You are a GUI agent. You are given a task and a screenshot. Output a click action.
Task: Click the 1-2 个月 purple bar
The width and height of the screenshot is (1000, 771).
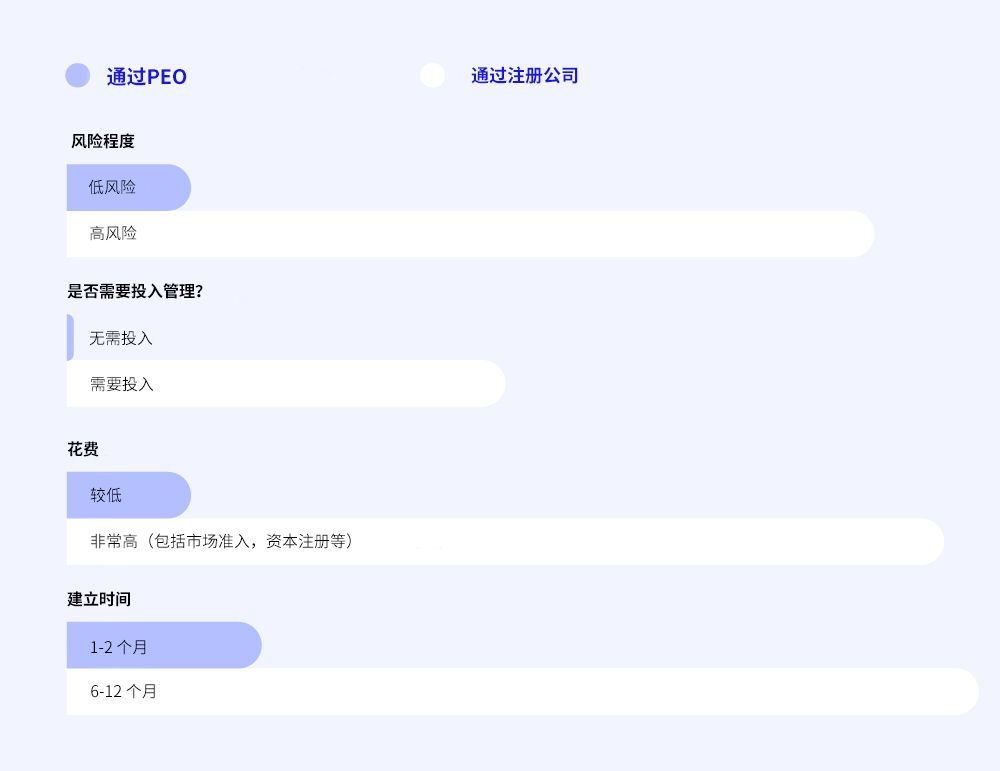[163, 646]
